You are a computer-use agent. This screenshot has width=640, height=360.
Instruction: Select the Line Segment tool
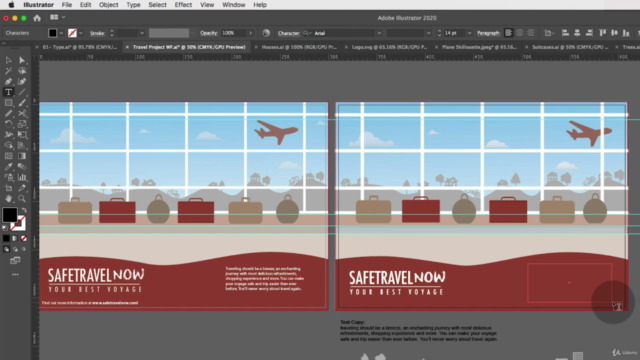(22, 92)
